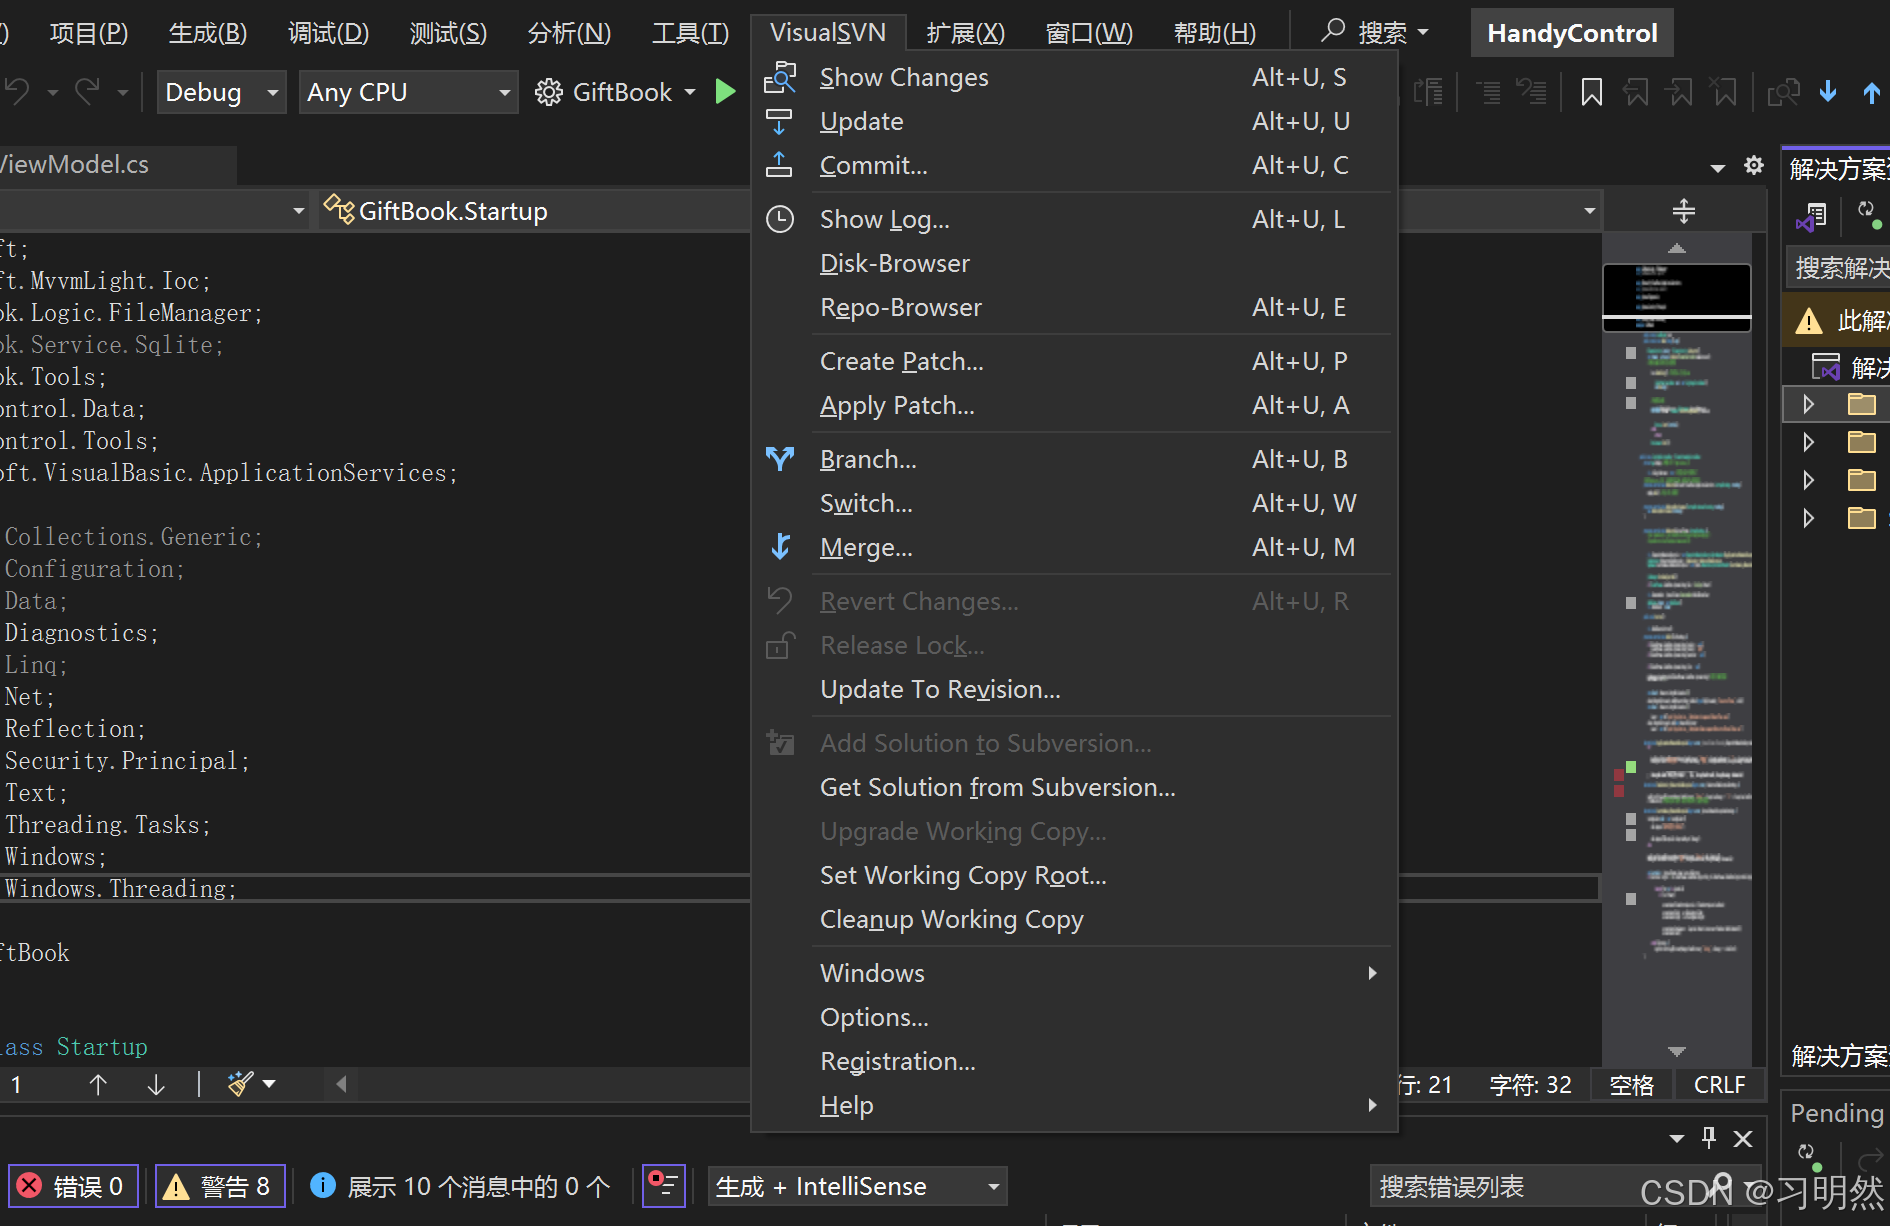The height and width of the screenshot is (1226, 1890).
Task: Go to next bookmark
Action: [x=1680, y=92]
